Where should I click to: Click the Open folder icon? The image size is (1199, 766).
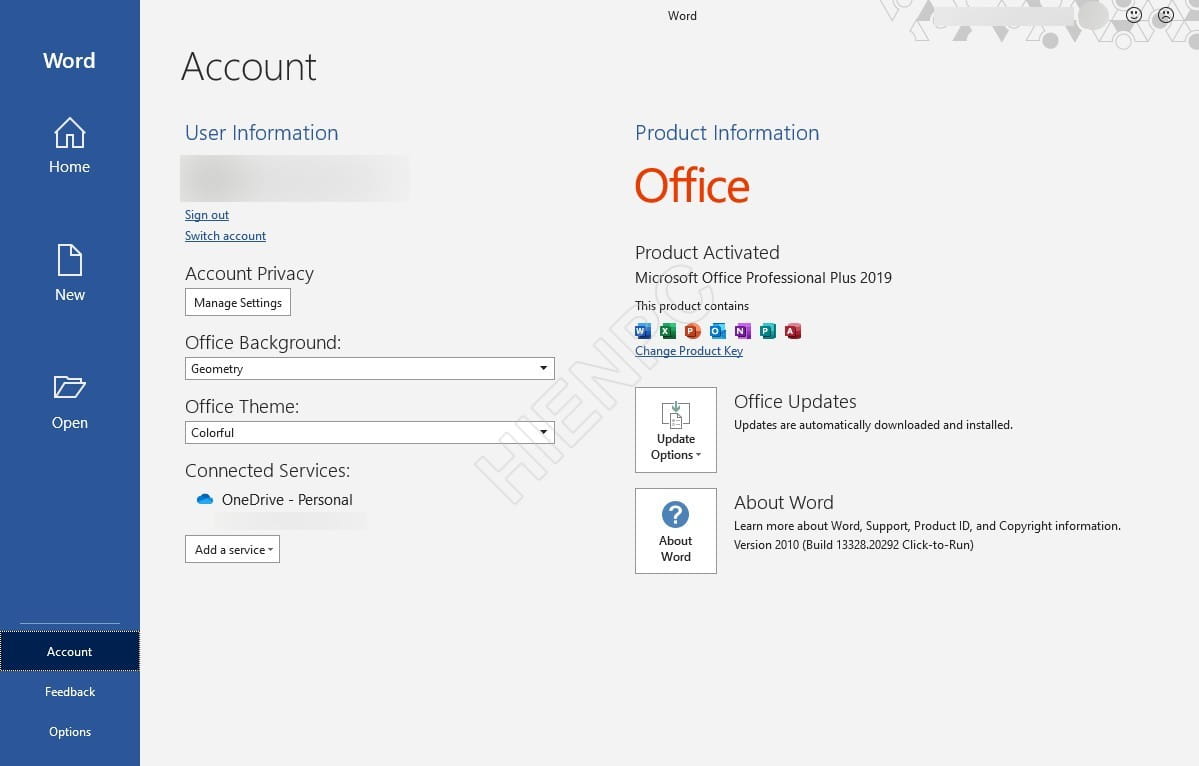(70, 387)
